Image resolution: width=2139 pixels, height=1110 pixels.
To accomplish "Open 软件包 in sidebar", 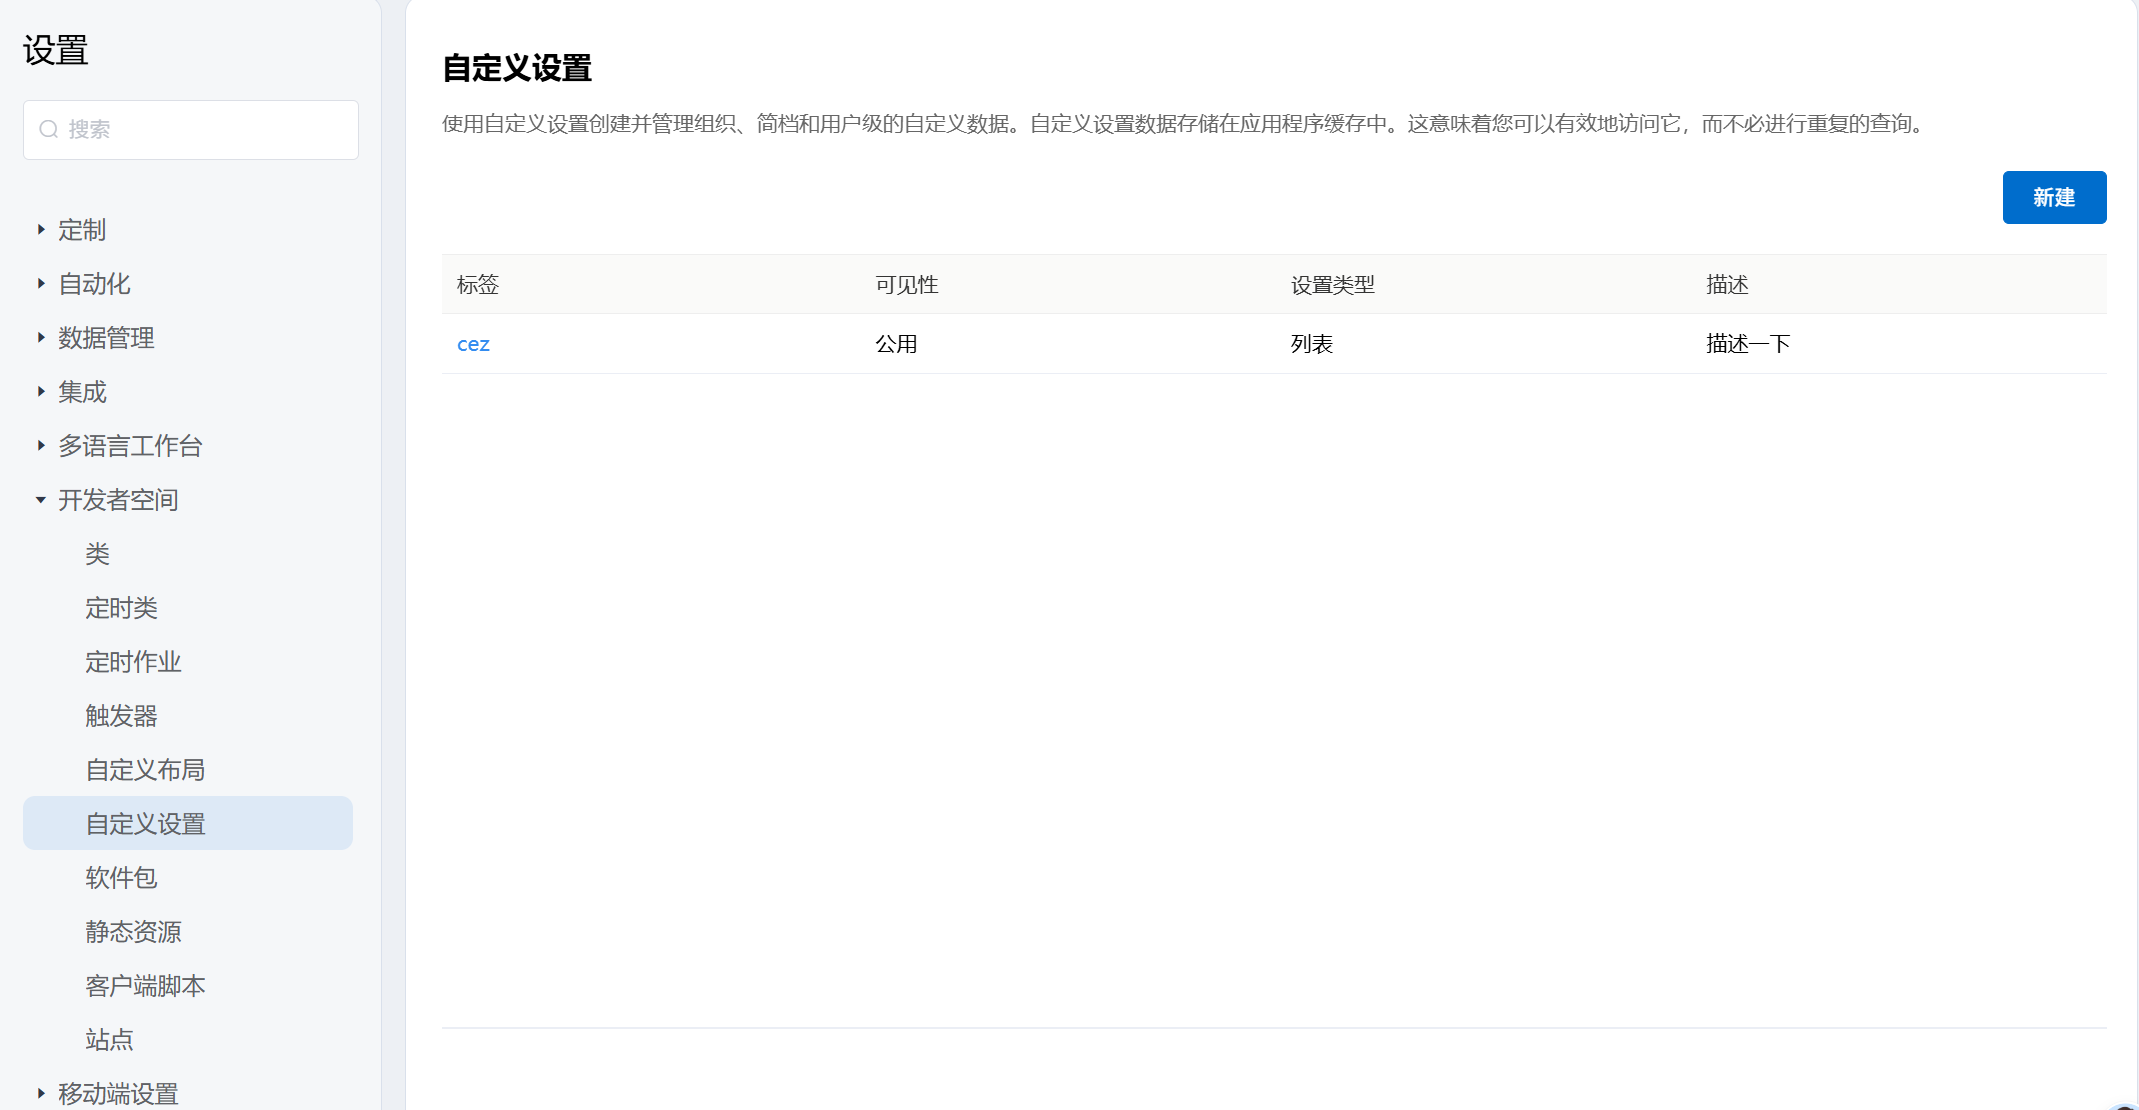I will pyautogui.click(x=121, y=878).
